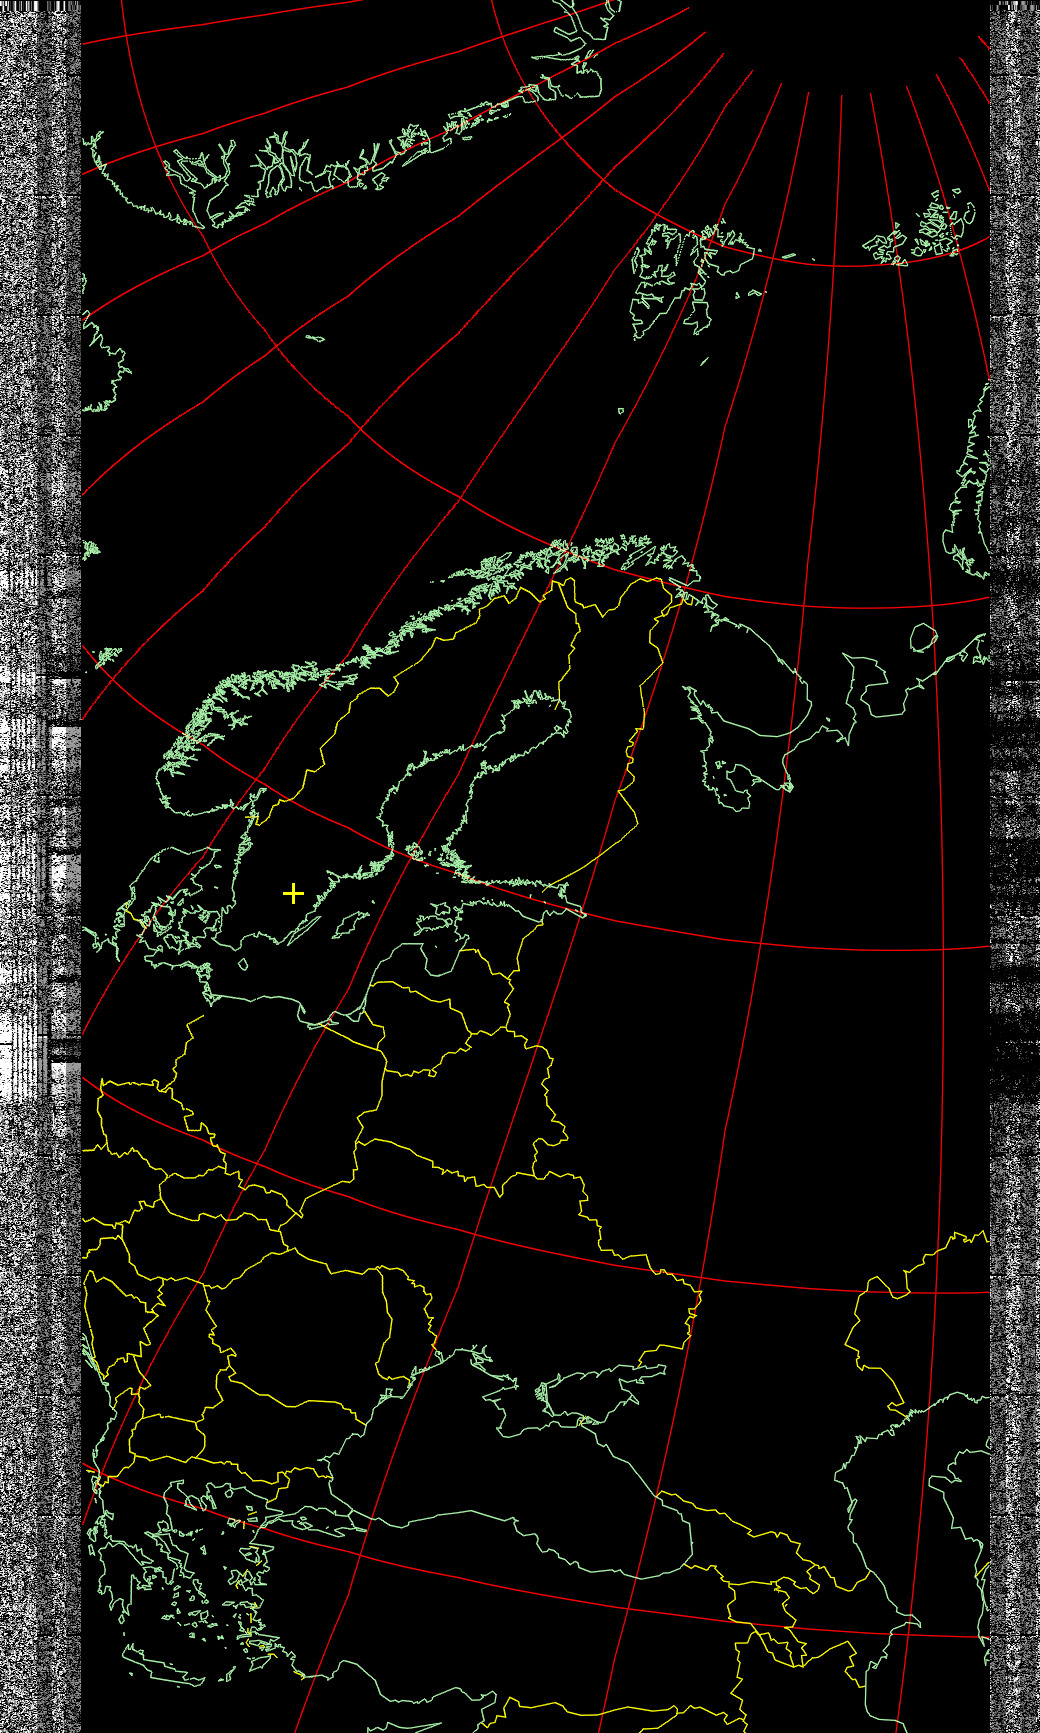The image size is (1040, 1733).
Task: Click the yellow crosshair marker in Sweden
Action: click(x=293, y=893)
